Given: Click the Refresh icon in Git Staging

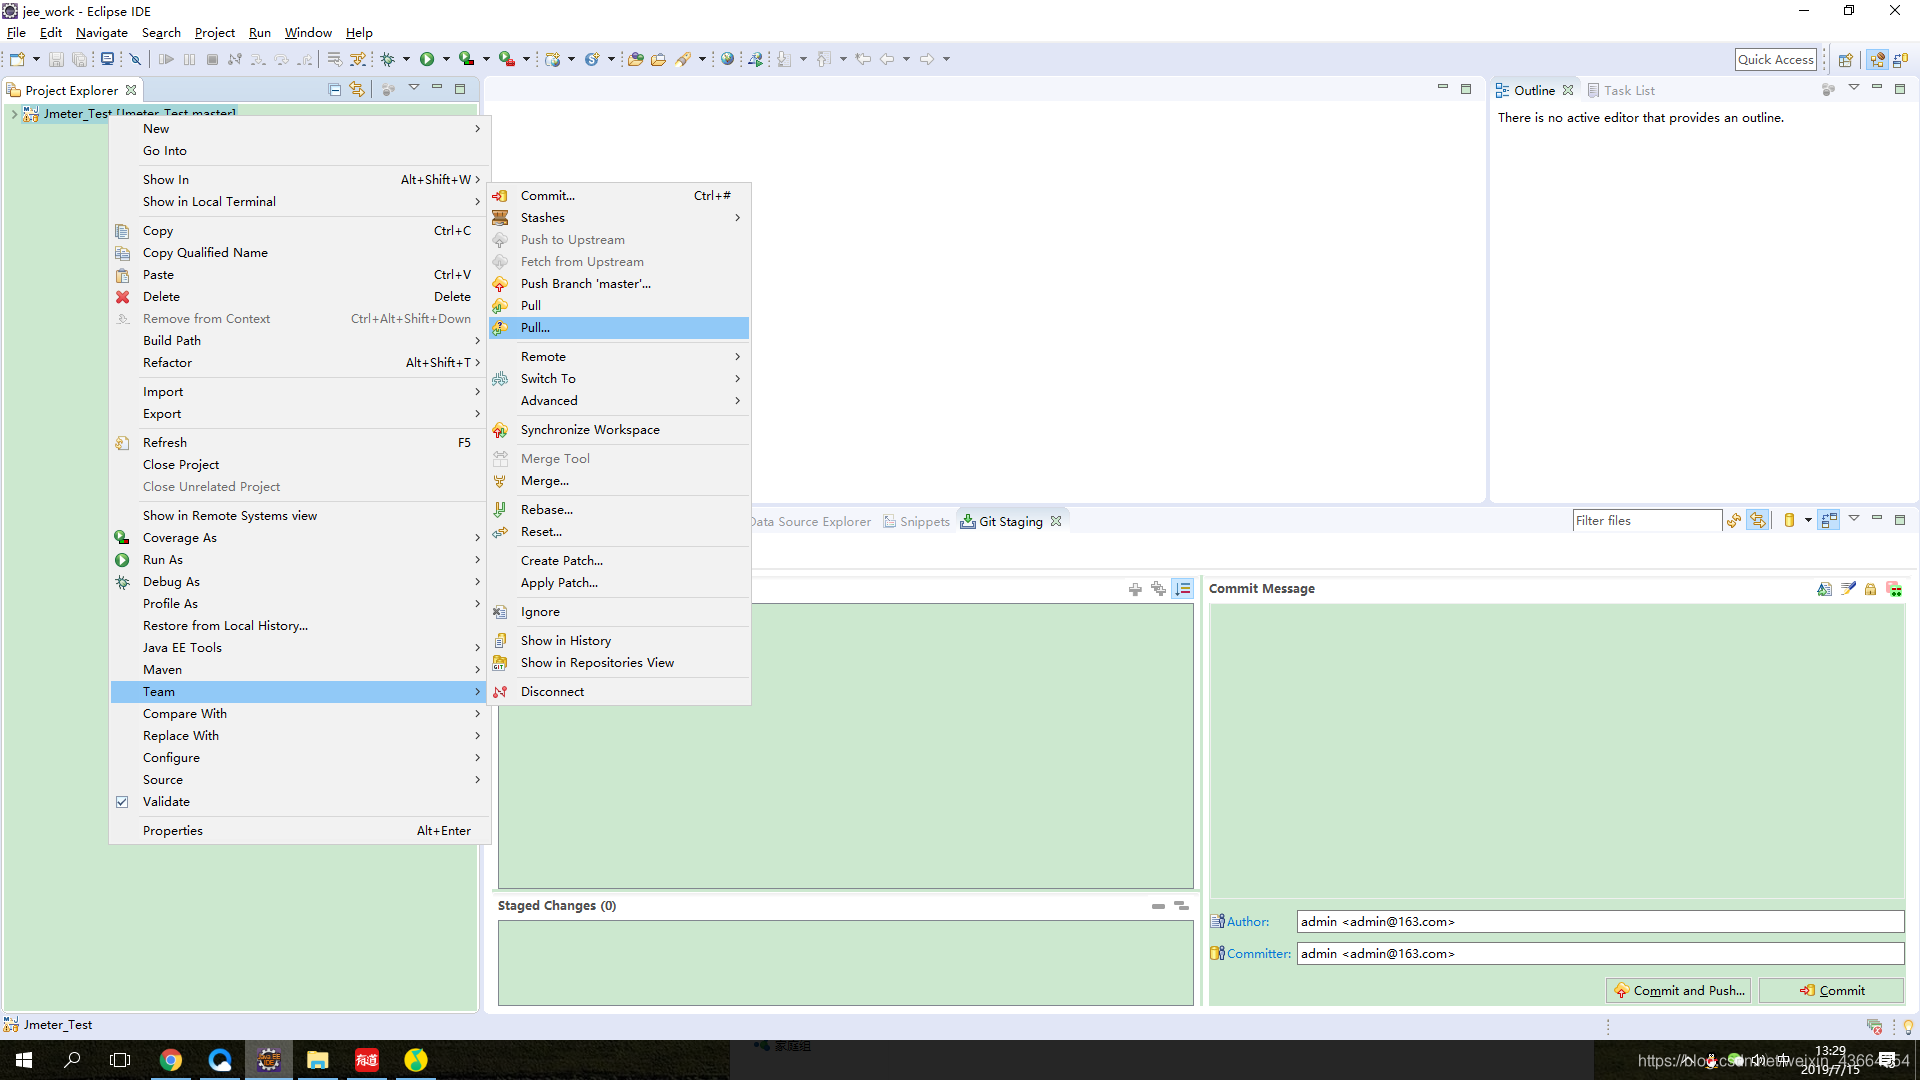Looking at the screenshot, I should point(1734,520).
